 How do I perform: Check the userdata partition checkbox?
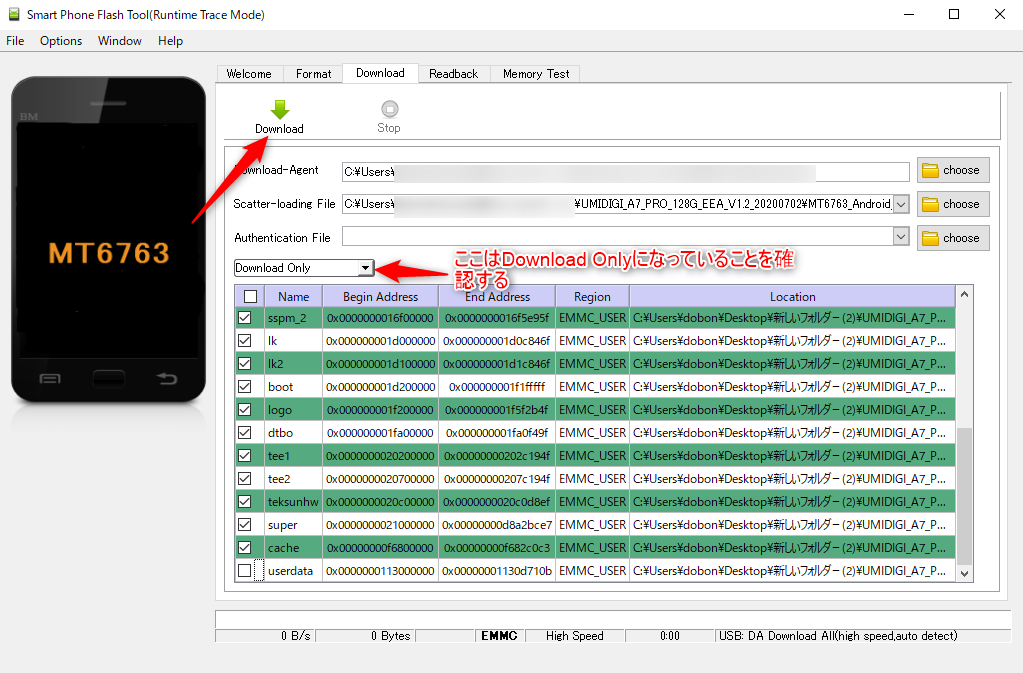click(245, 571)
